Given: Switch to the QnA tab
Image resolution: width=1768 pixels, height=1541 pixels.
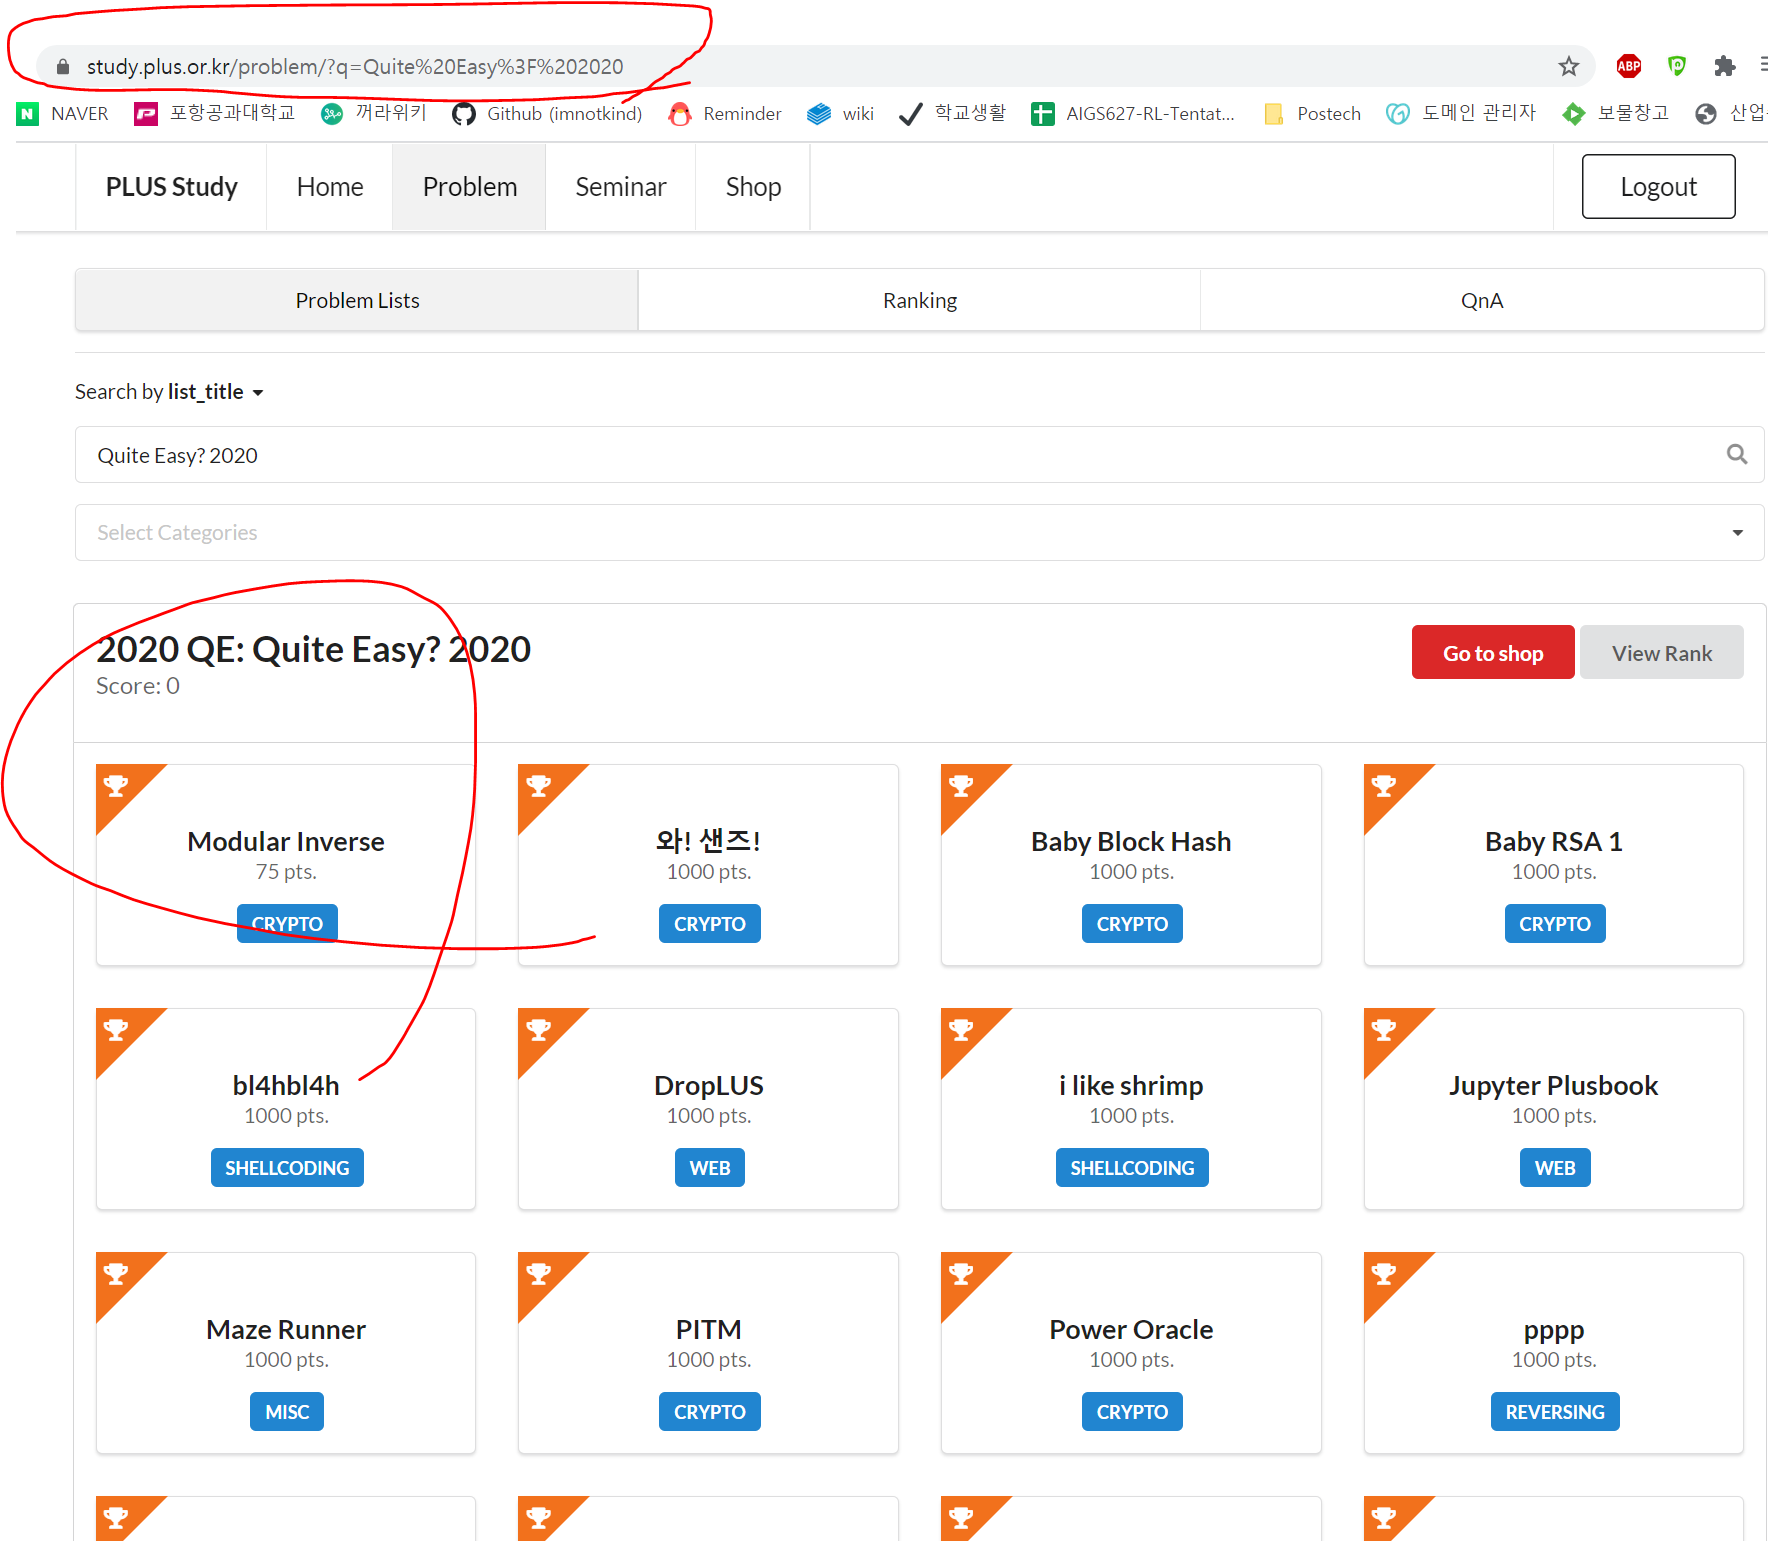Looking at the screenshot, I should click(1482, 299).
